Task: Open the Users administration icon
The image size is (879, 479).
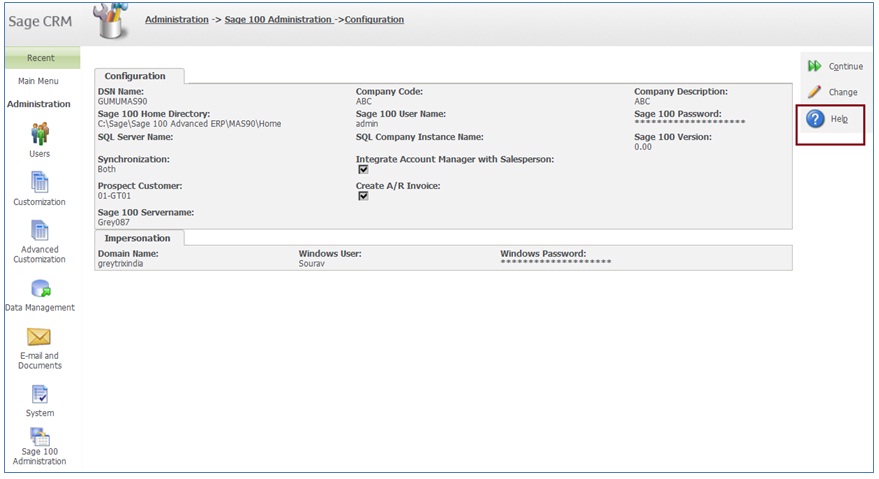Action: (40, 134)
